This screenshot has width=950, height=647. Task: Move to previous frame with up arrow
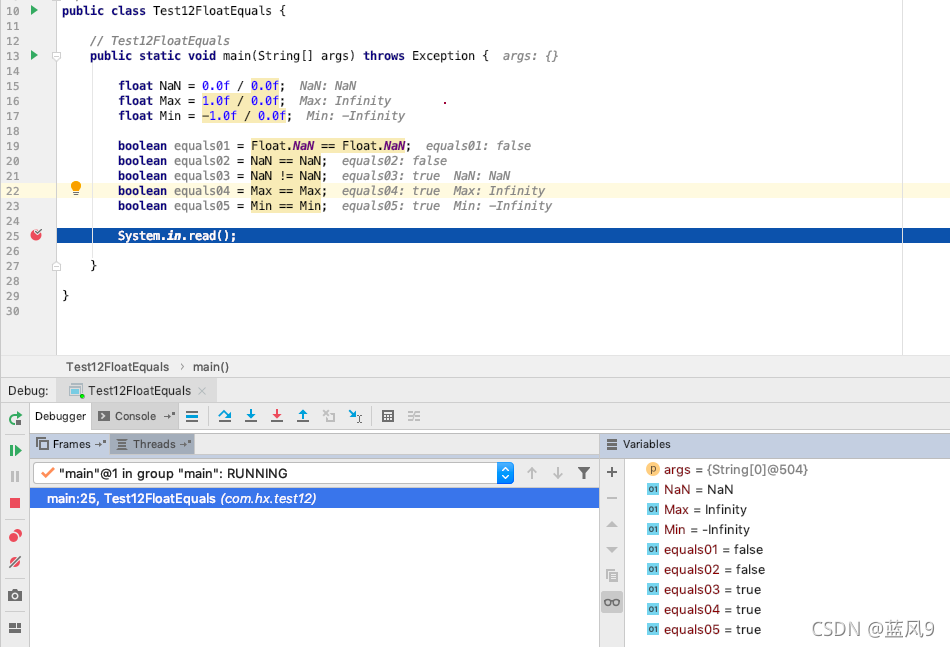532,473
